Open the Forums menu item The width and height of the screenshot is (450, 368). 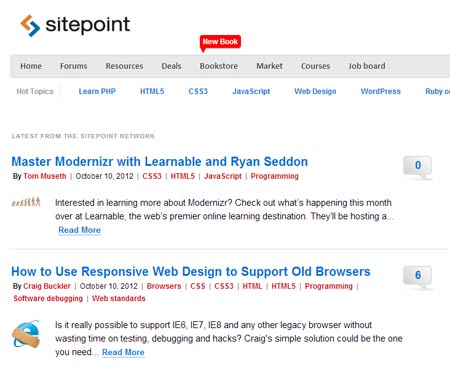point(73,66)
